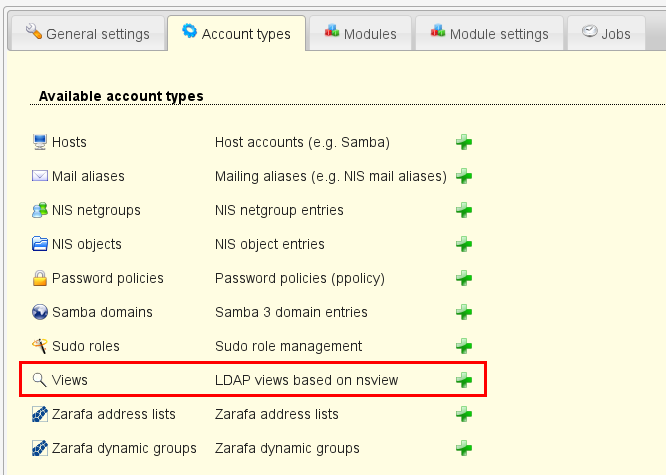The width and height of the screenshot is (666, 475).
Task: Add NIS netgroups using green plus
Action: [464, 210]
